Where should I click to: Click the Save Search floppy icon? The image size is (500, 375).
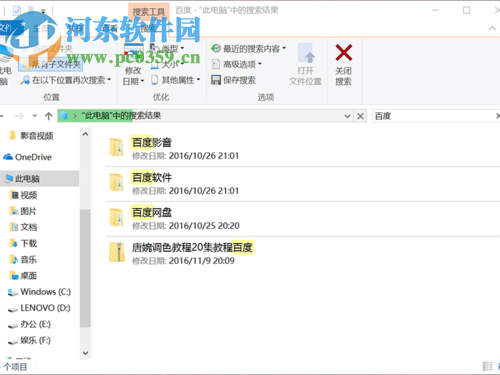[216, 80]
